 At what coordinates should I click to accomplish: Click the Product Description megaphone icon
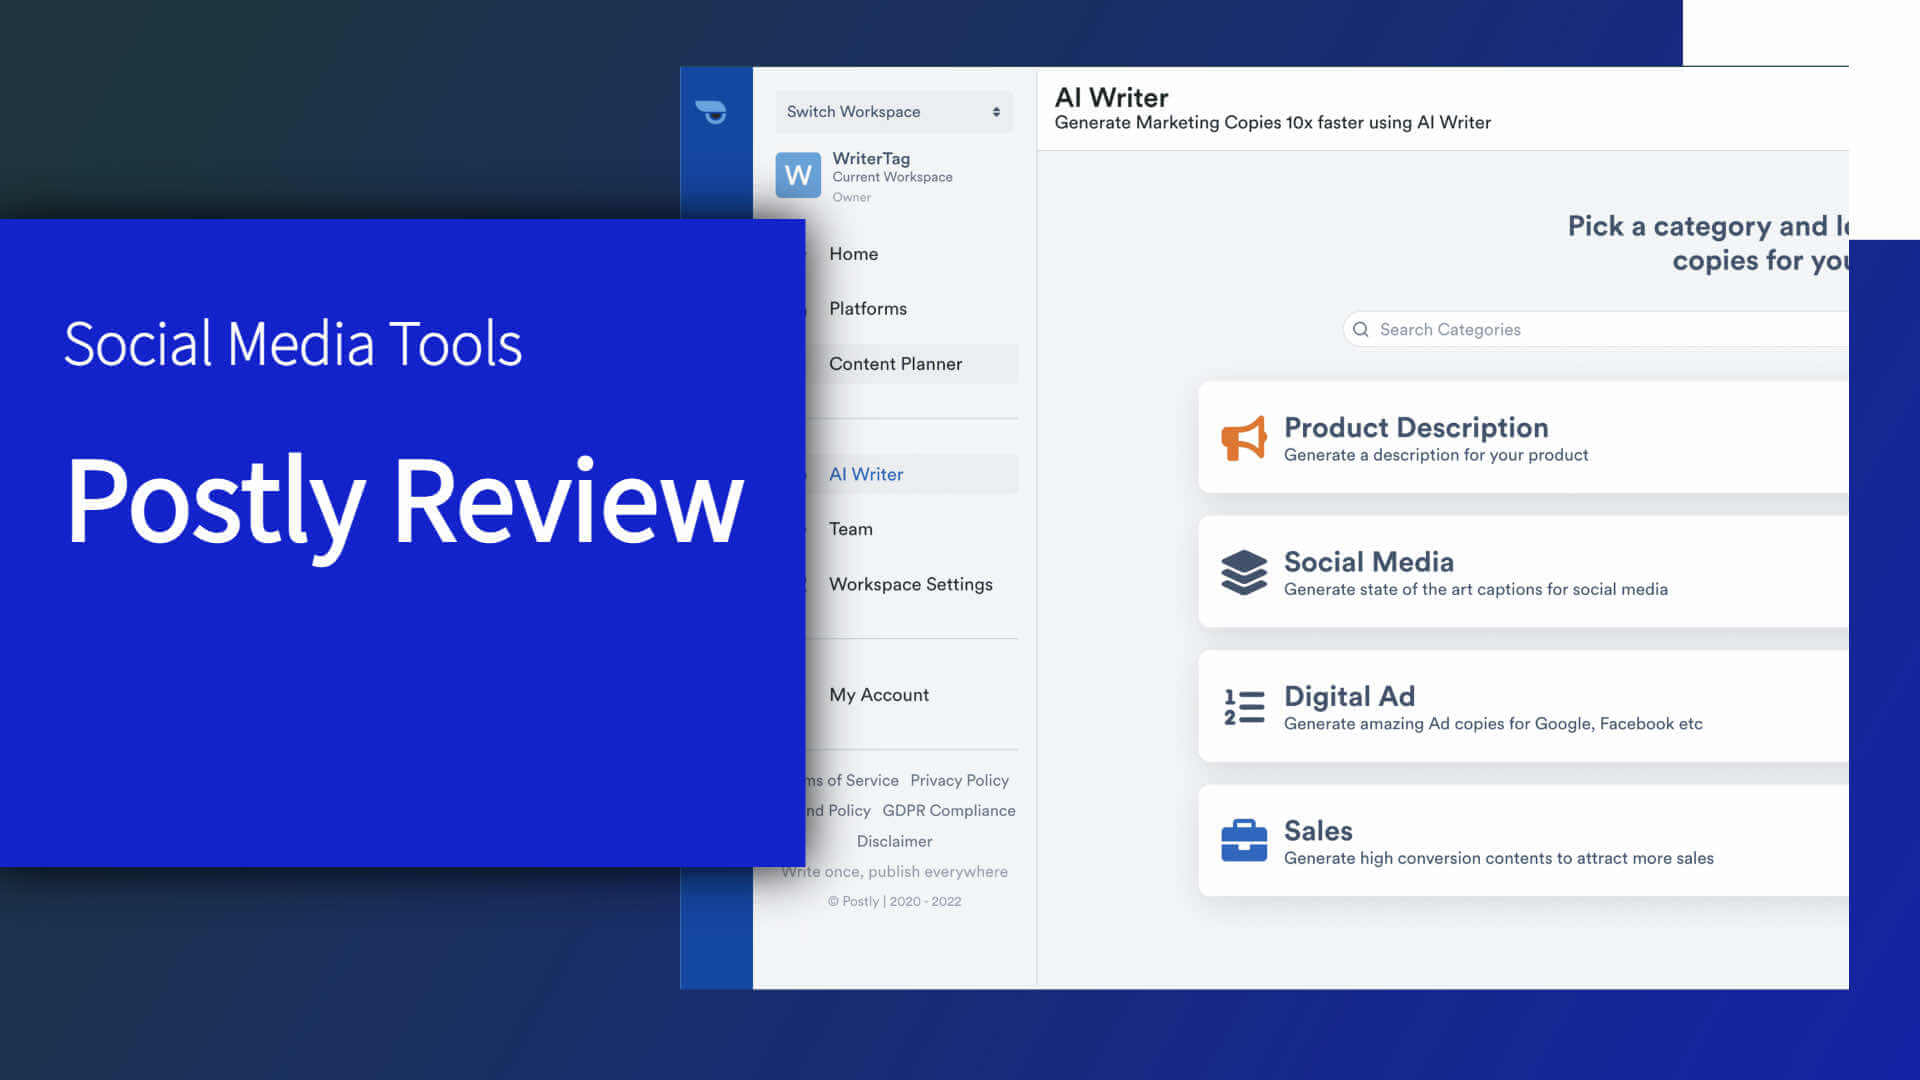pos(1244,438)
